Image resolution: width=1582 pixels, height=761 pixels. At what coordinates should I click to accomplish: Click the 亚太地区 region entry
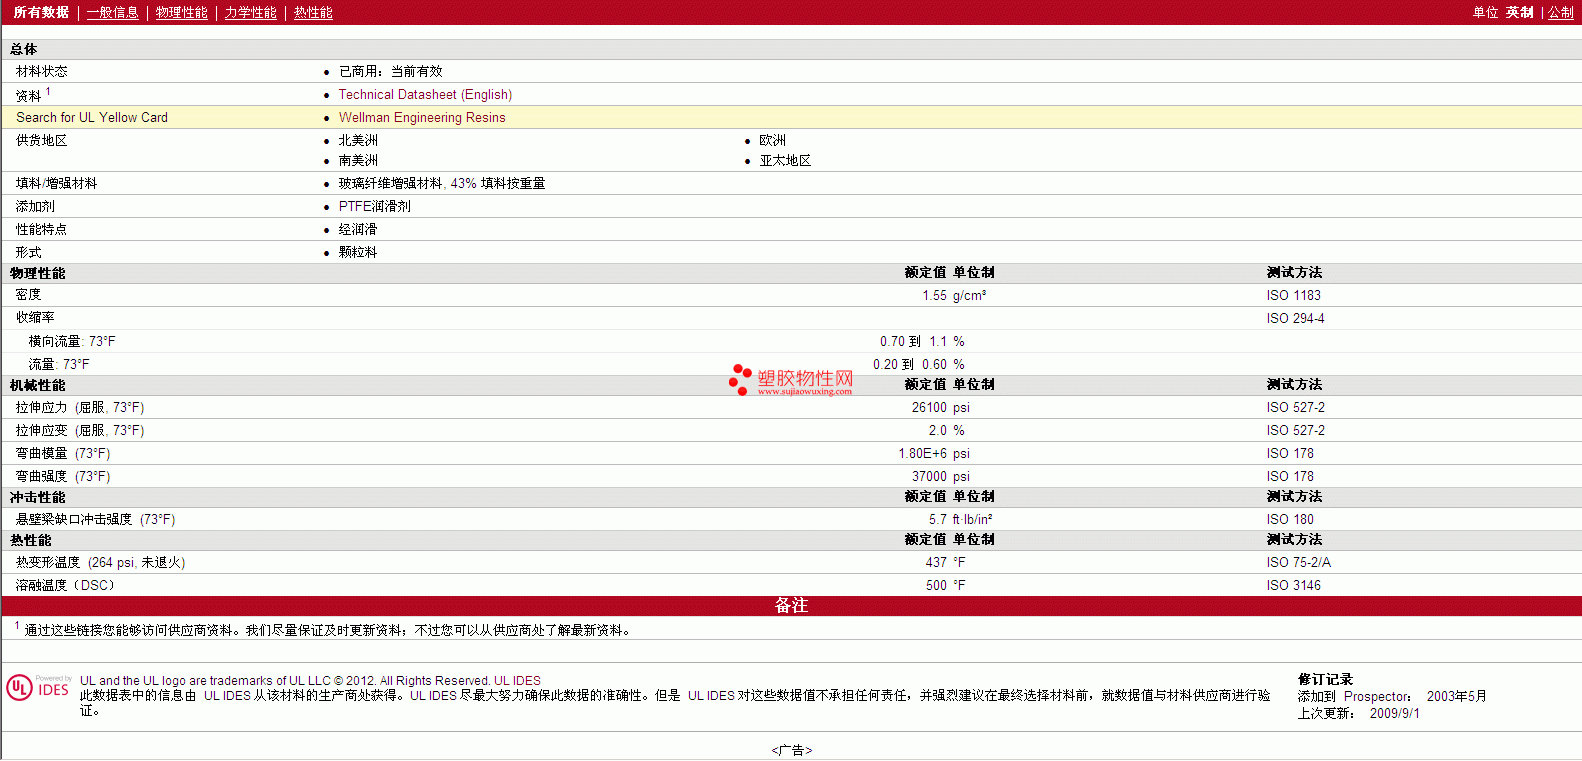(785, 160)
